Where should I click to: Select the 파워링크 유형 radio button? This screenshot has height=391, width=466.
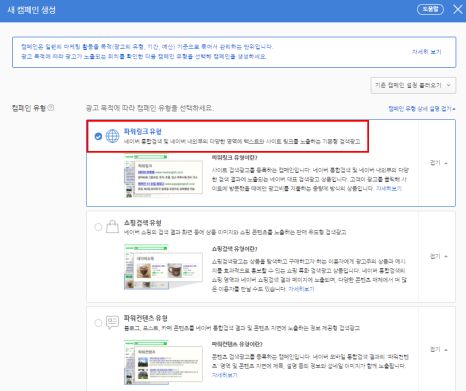pos(98,136)
